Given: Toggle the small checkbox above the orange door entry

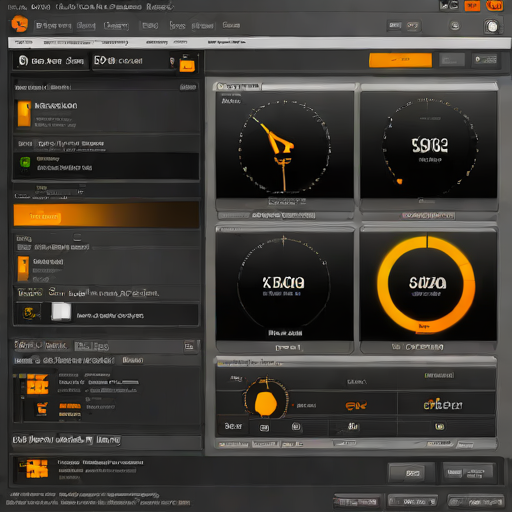Looking at the screenshot, I should [77, 238].
